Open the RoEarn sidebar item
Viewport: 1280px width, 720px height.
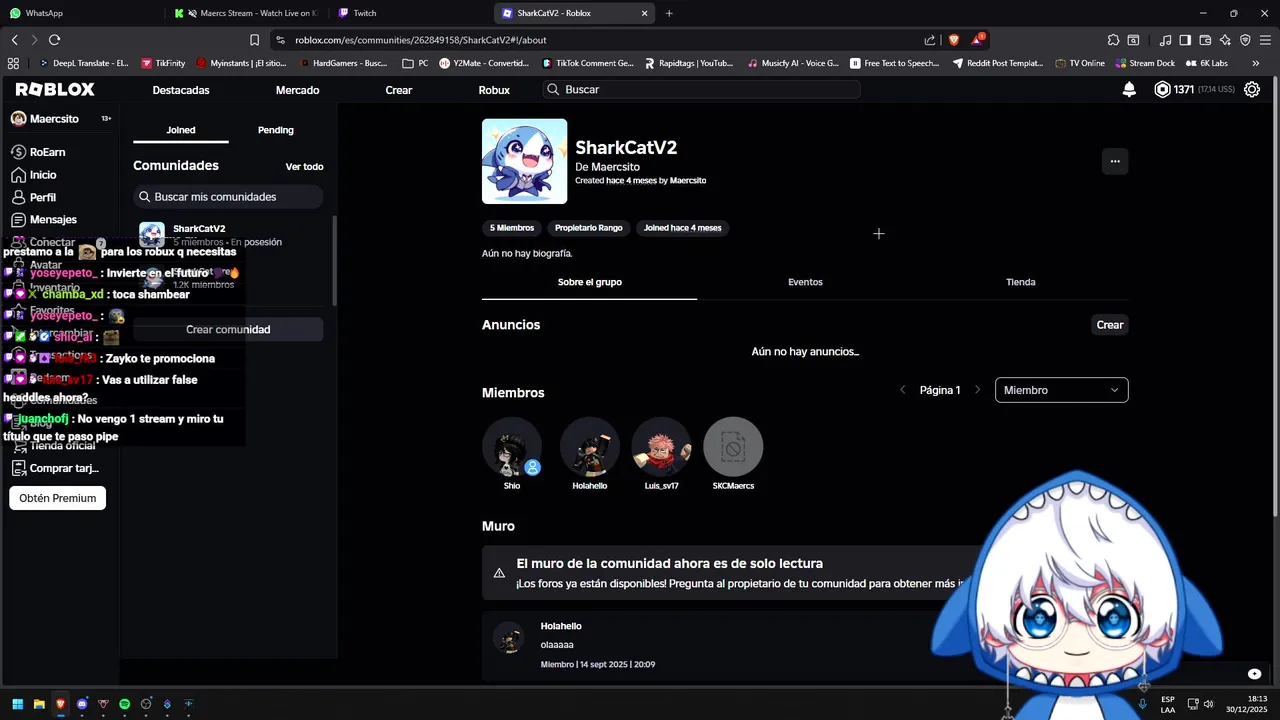point(38,152)
